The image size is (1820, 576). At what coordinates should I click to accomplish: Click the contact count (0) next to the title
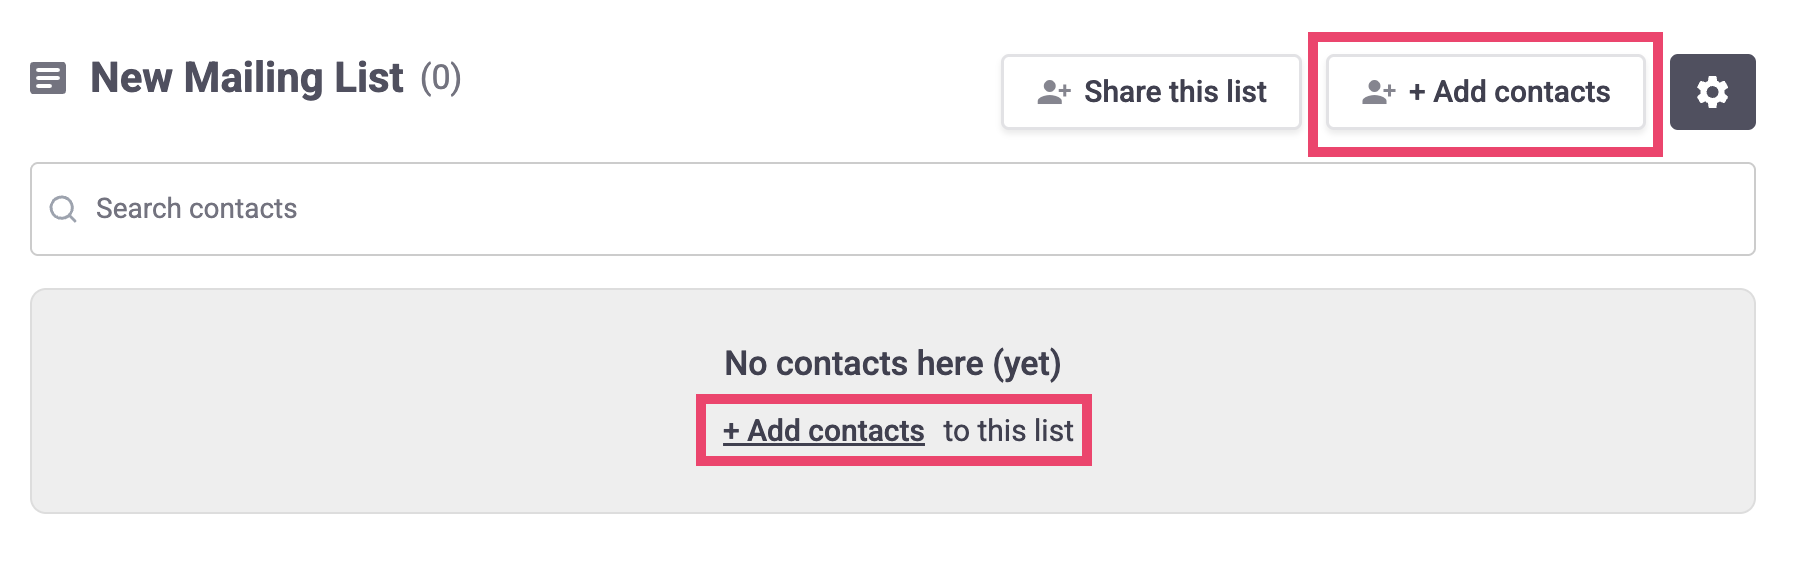(x=440, y=78)
